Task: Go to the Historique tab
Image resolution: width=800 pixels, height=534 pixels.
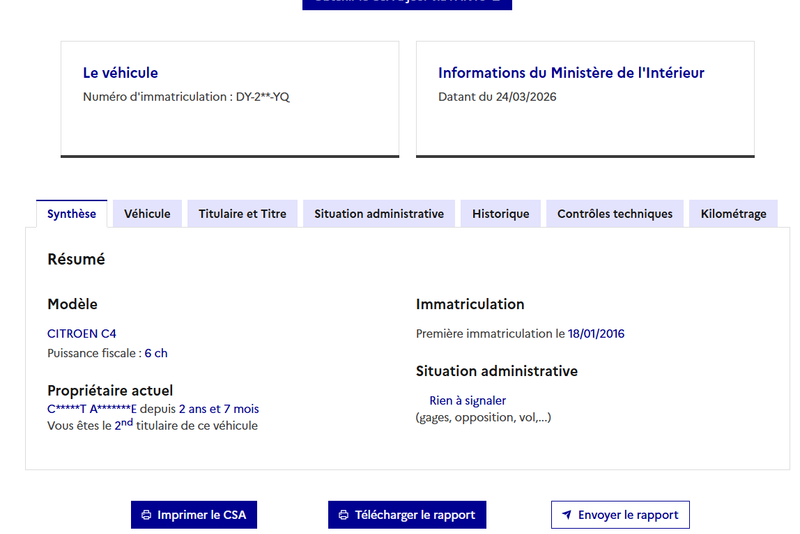Action: [x=501, y=214]
